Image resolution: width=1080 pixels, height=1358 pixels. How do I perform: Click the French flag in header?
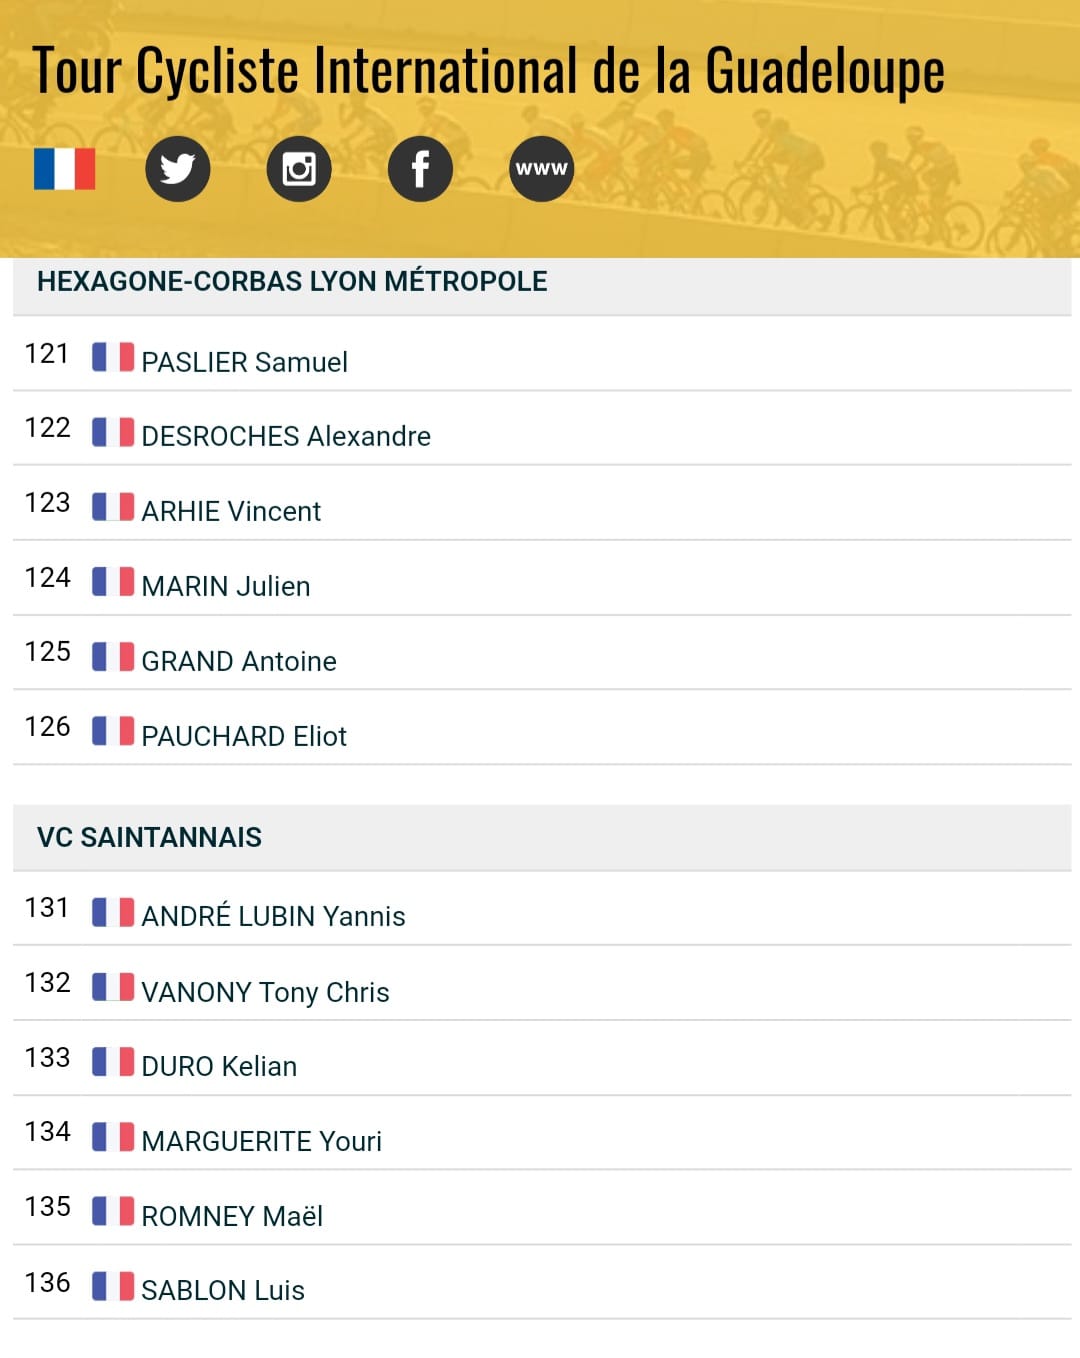click(64, 169)
